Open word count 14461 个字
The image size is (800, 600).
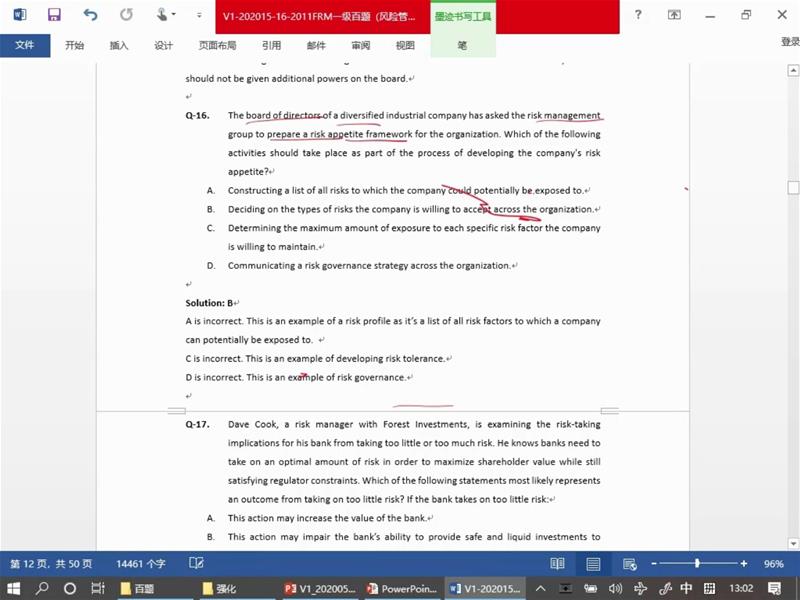click(x=141, y=564)
